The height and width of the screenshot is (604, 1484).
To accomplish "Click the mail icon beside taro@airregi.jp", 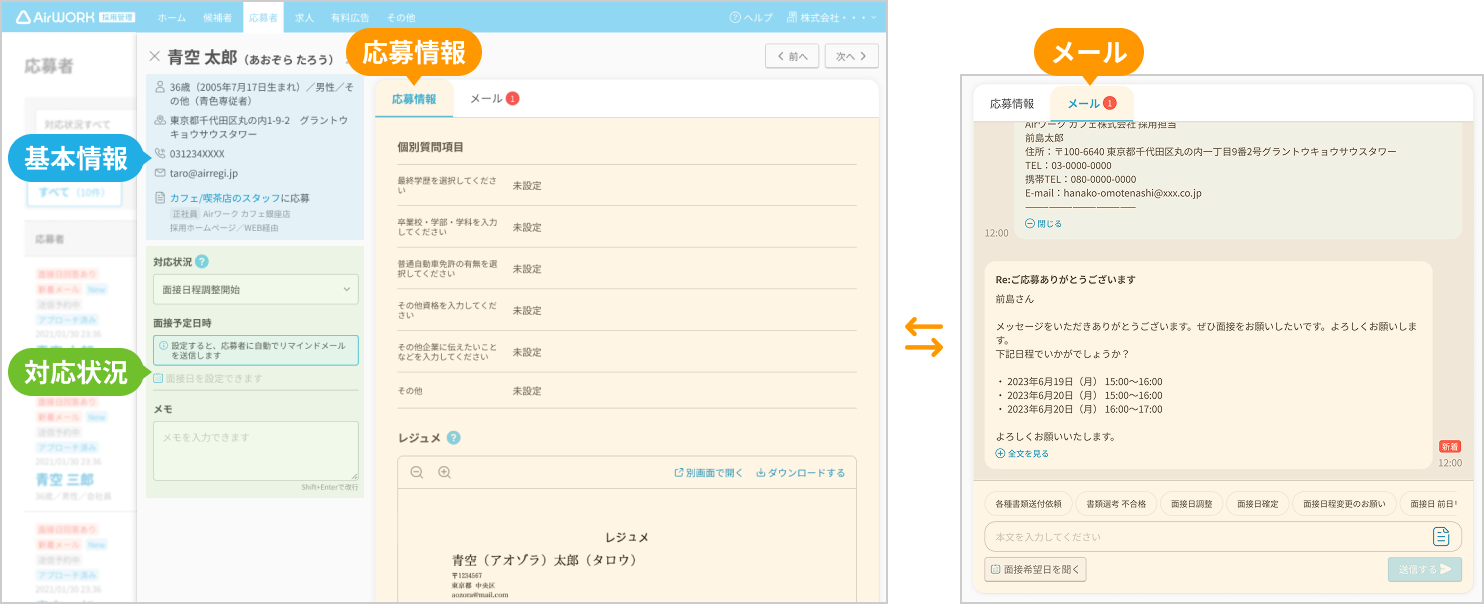I will [x=160, y=173].
